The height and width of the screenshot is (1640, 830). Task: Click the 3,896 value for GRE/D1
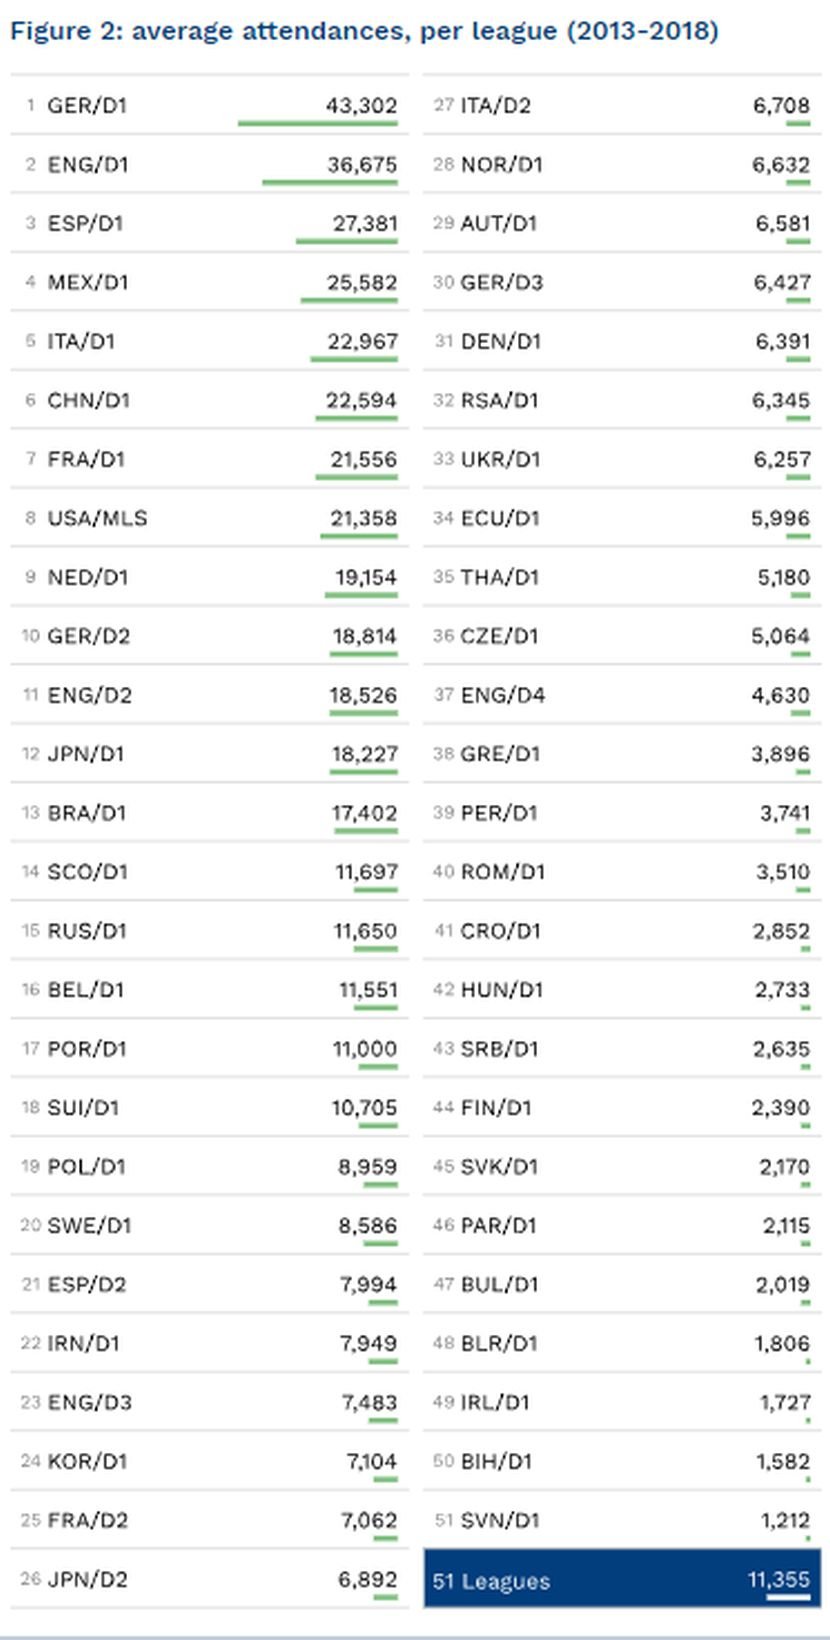pos(780,754)
